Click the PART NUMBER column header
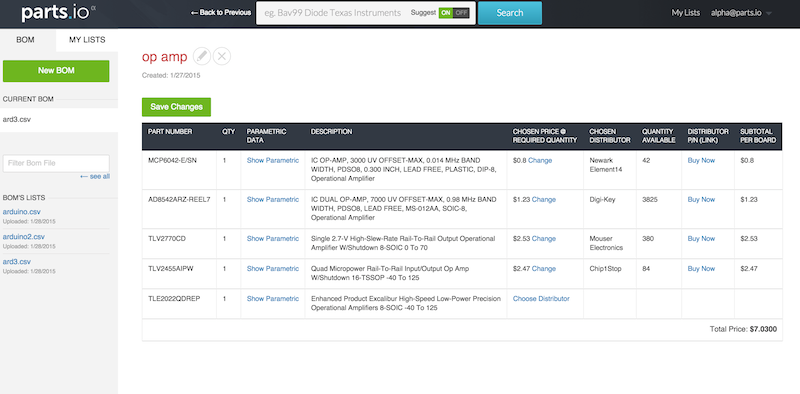800x394 pixels. point(170,132)
